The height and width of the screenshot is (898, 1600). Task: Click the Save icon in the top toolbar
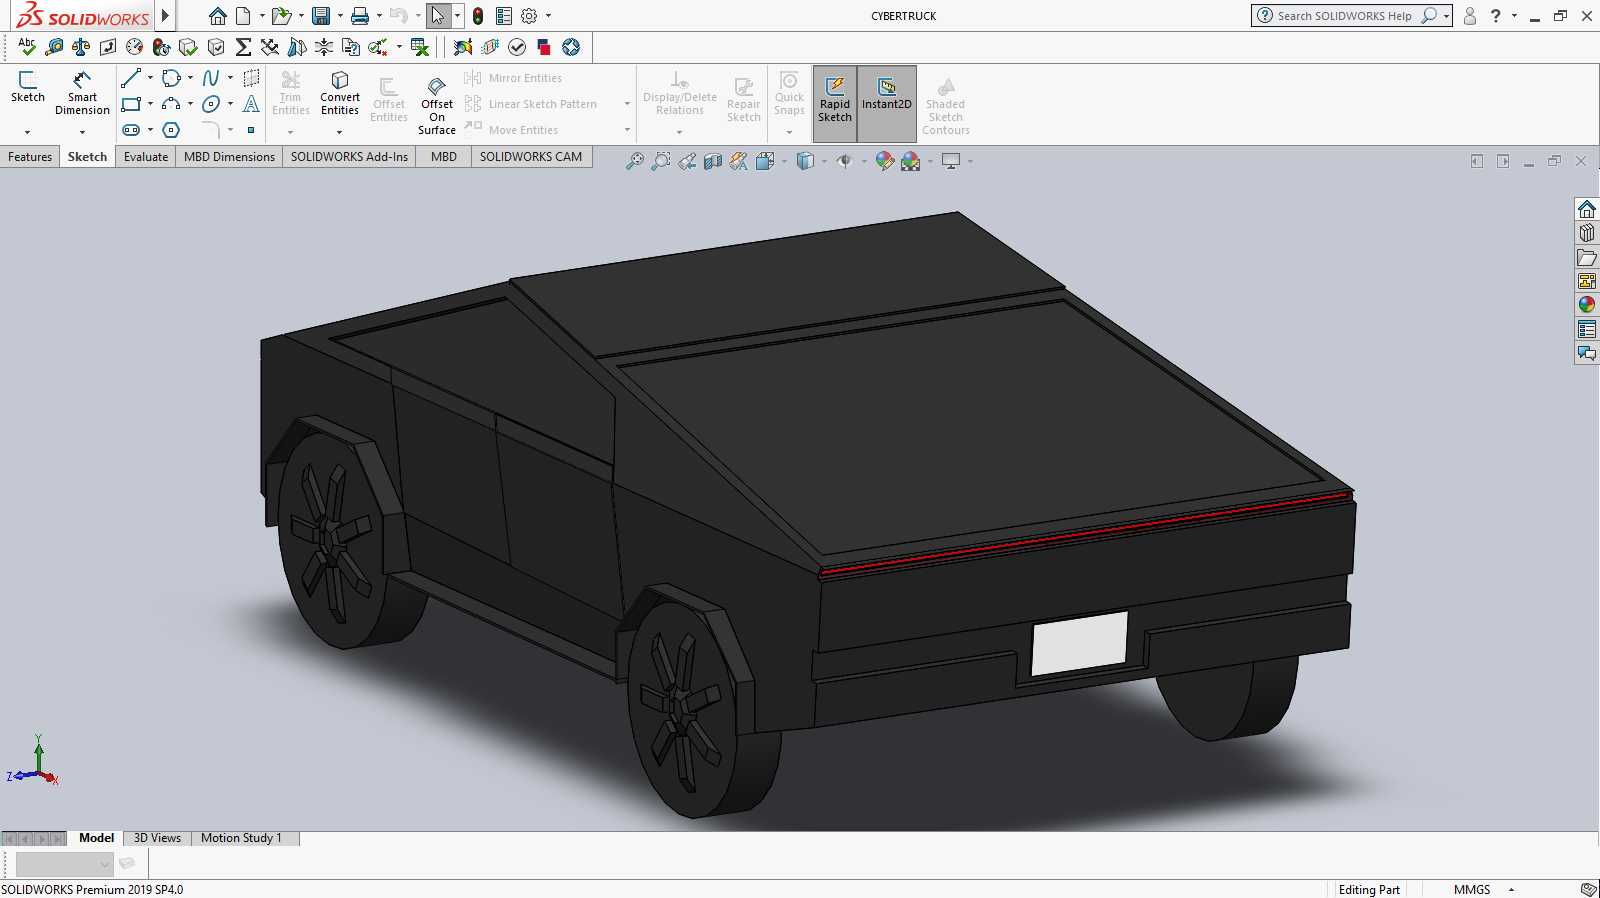point(320,16)
